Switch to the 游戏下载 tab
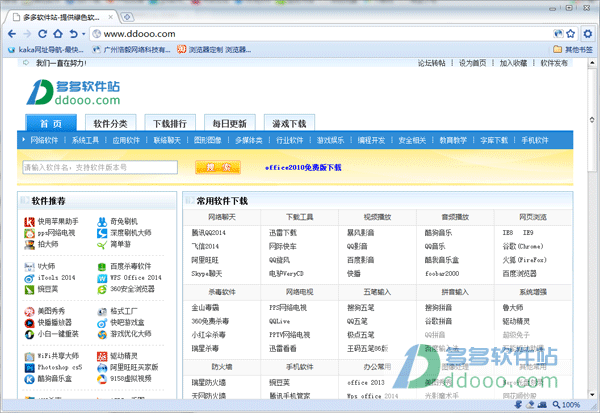This screenshot has width=600, height=413. click(x=289, y=123)
